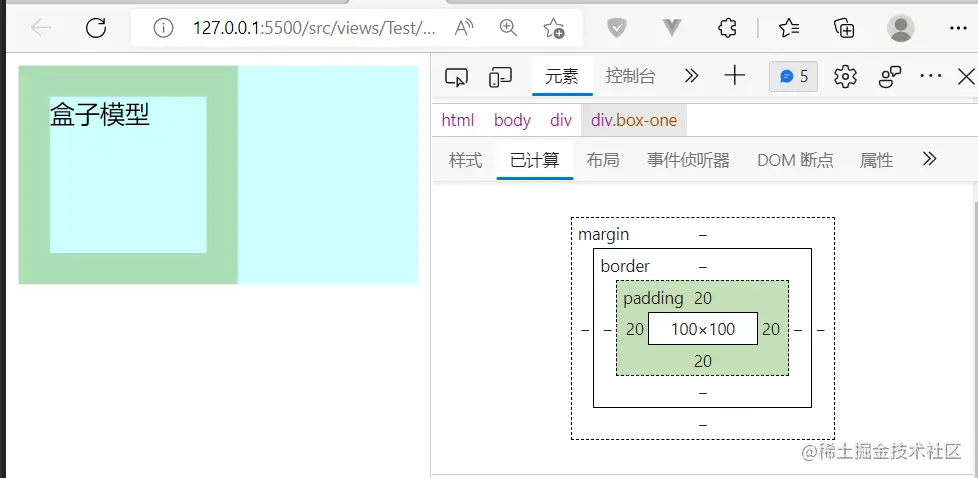
Task: Add a new DevTools tool tab
Action: click(x=735, y=76)
